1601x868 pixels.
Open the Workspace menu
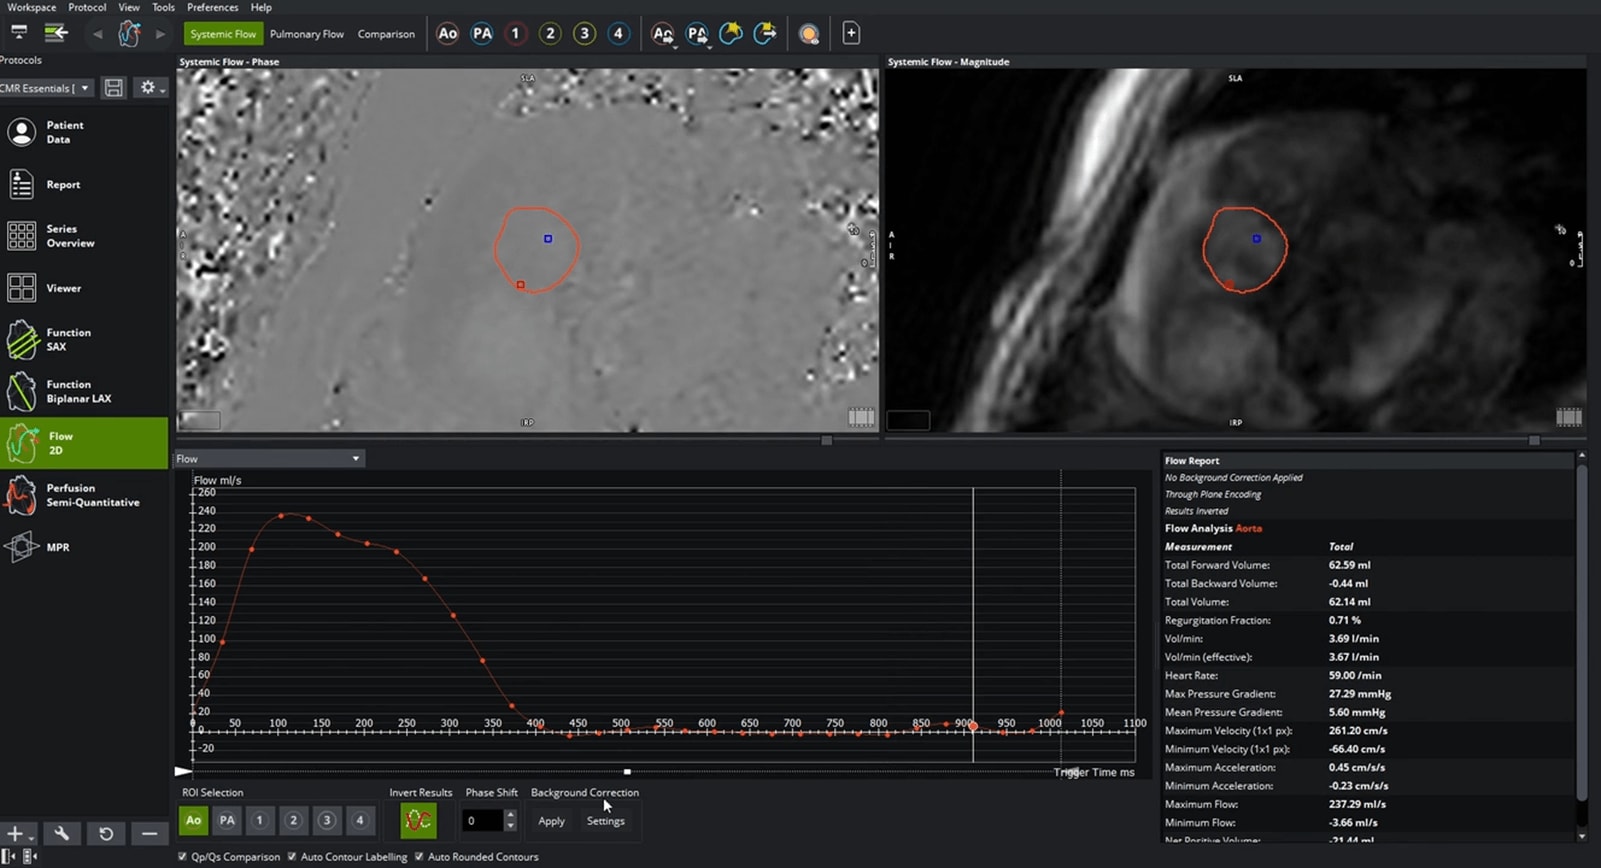pos(31,7)
